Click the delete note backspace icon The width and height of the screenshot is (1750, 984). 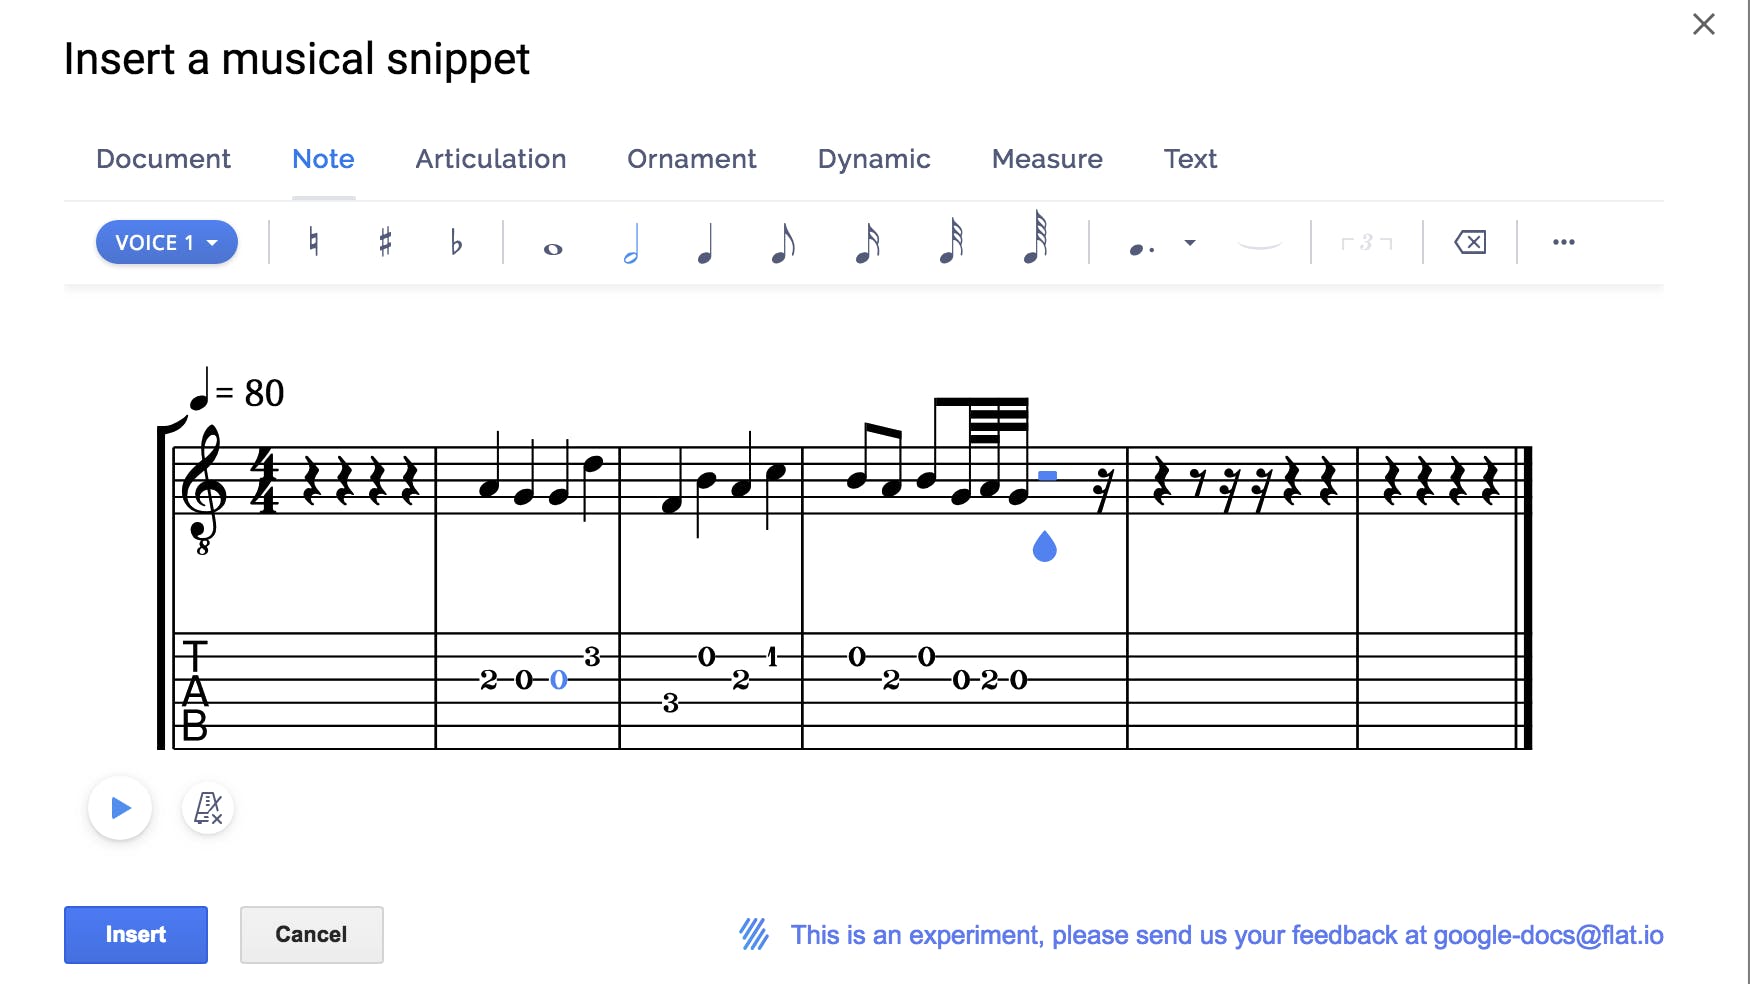(1470, 242)
